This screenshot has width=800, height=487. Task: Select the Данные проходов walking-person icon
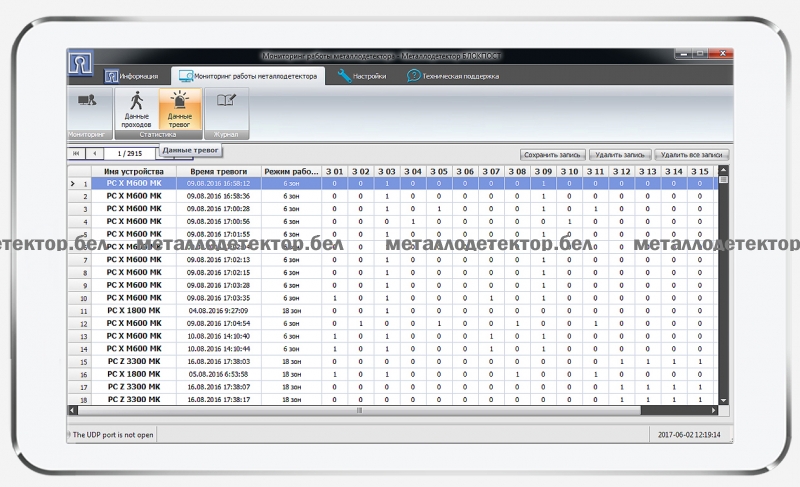coord(137,106)
